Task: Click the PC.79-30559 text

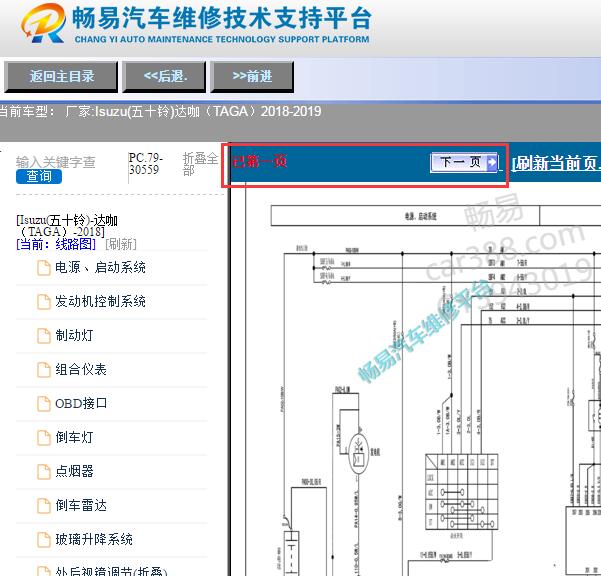Action: coord(145,164)
